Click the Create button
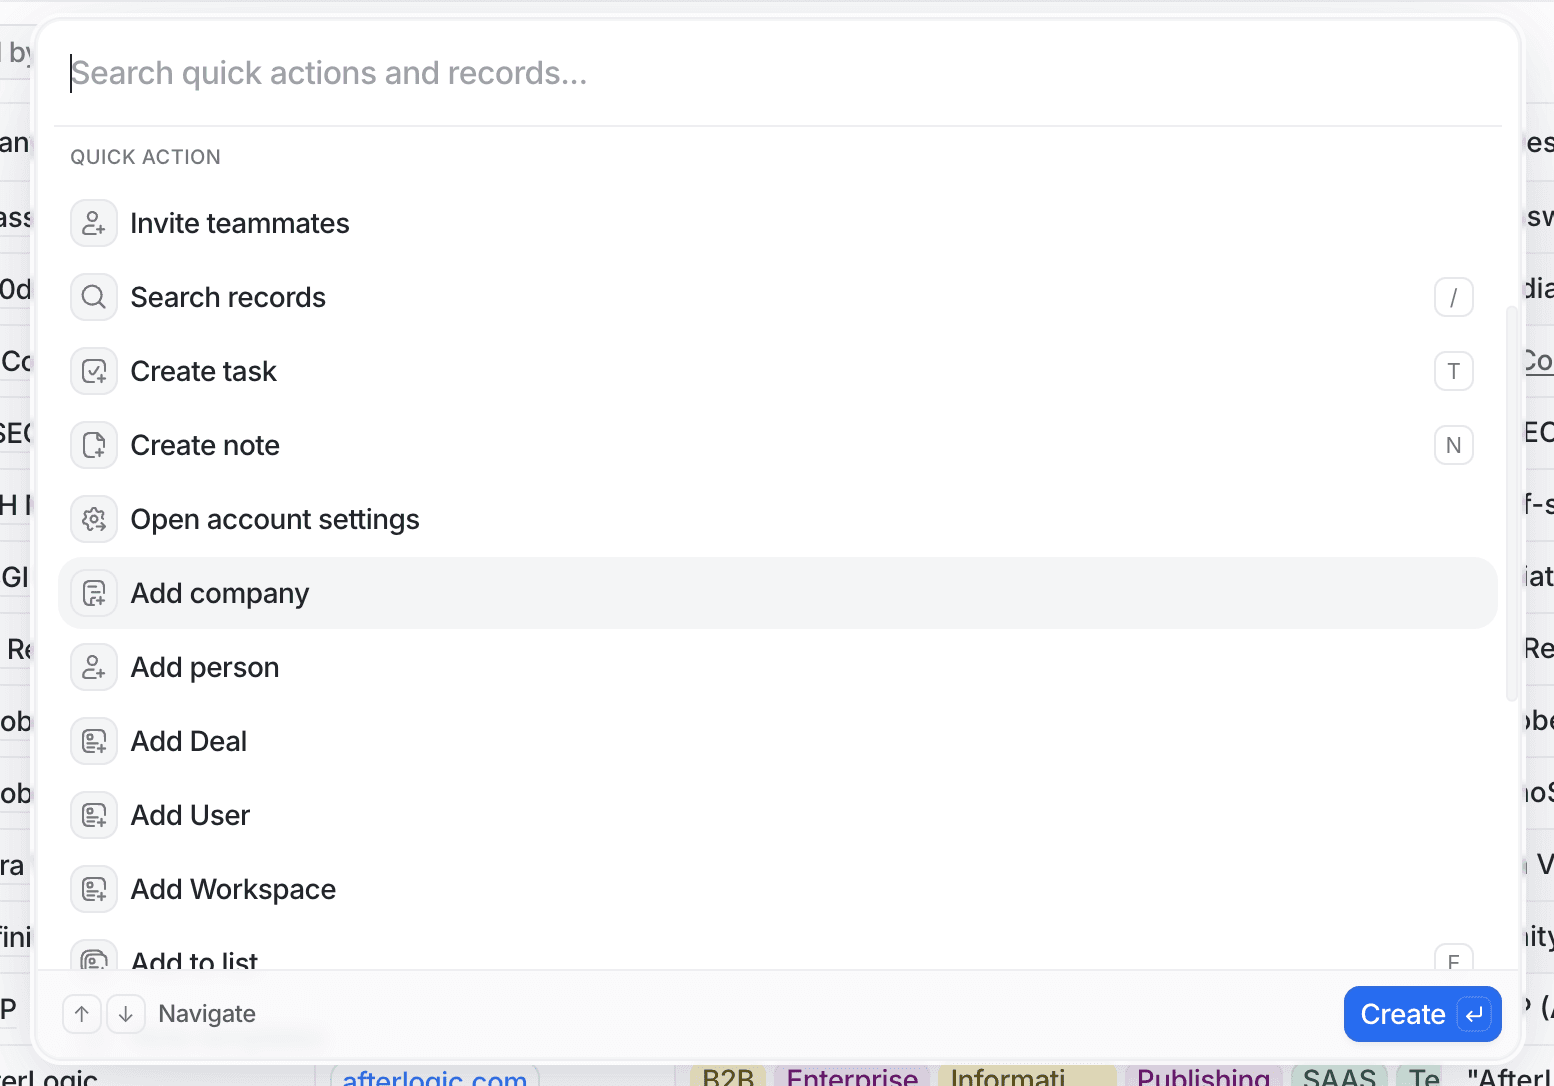 1422,1014
